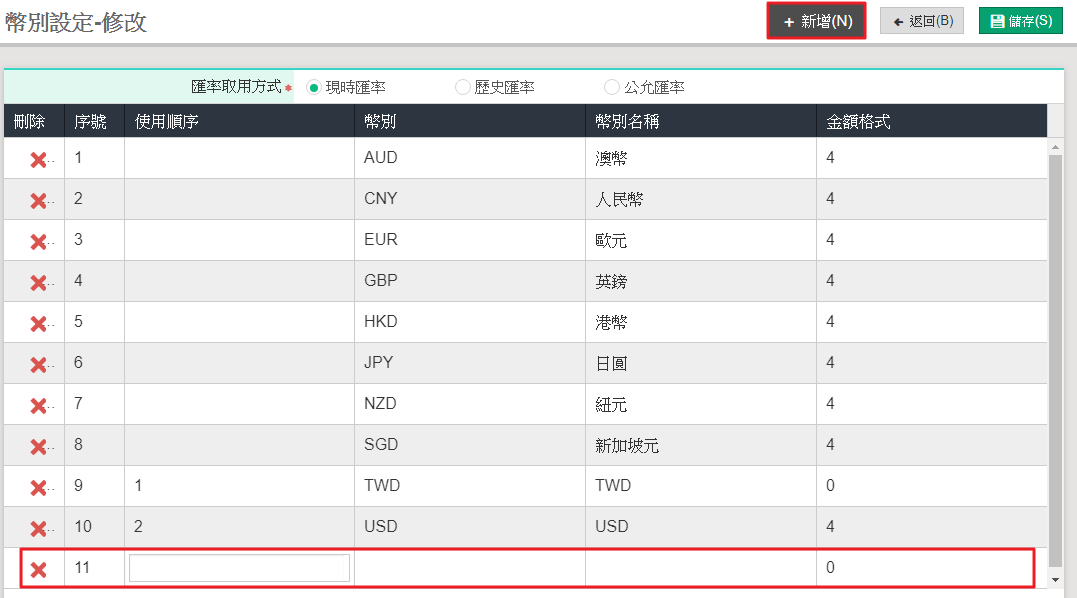Select the 現時匯率 radio option

click(313, 87)
